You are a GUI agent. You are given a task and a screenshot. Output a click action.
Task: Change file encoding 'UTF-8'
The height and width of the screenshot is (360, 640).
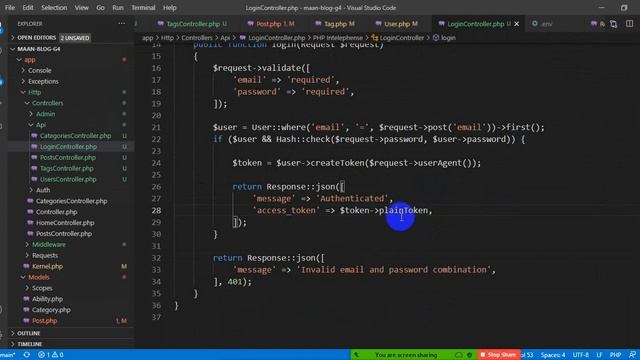point(580,355)
